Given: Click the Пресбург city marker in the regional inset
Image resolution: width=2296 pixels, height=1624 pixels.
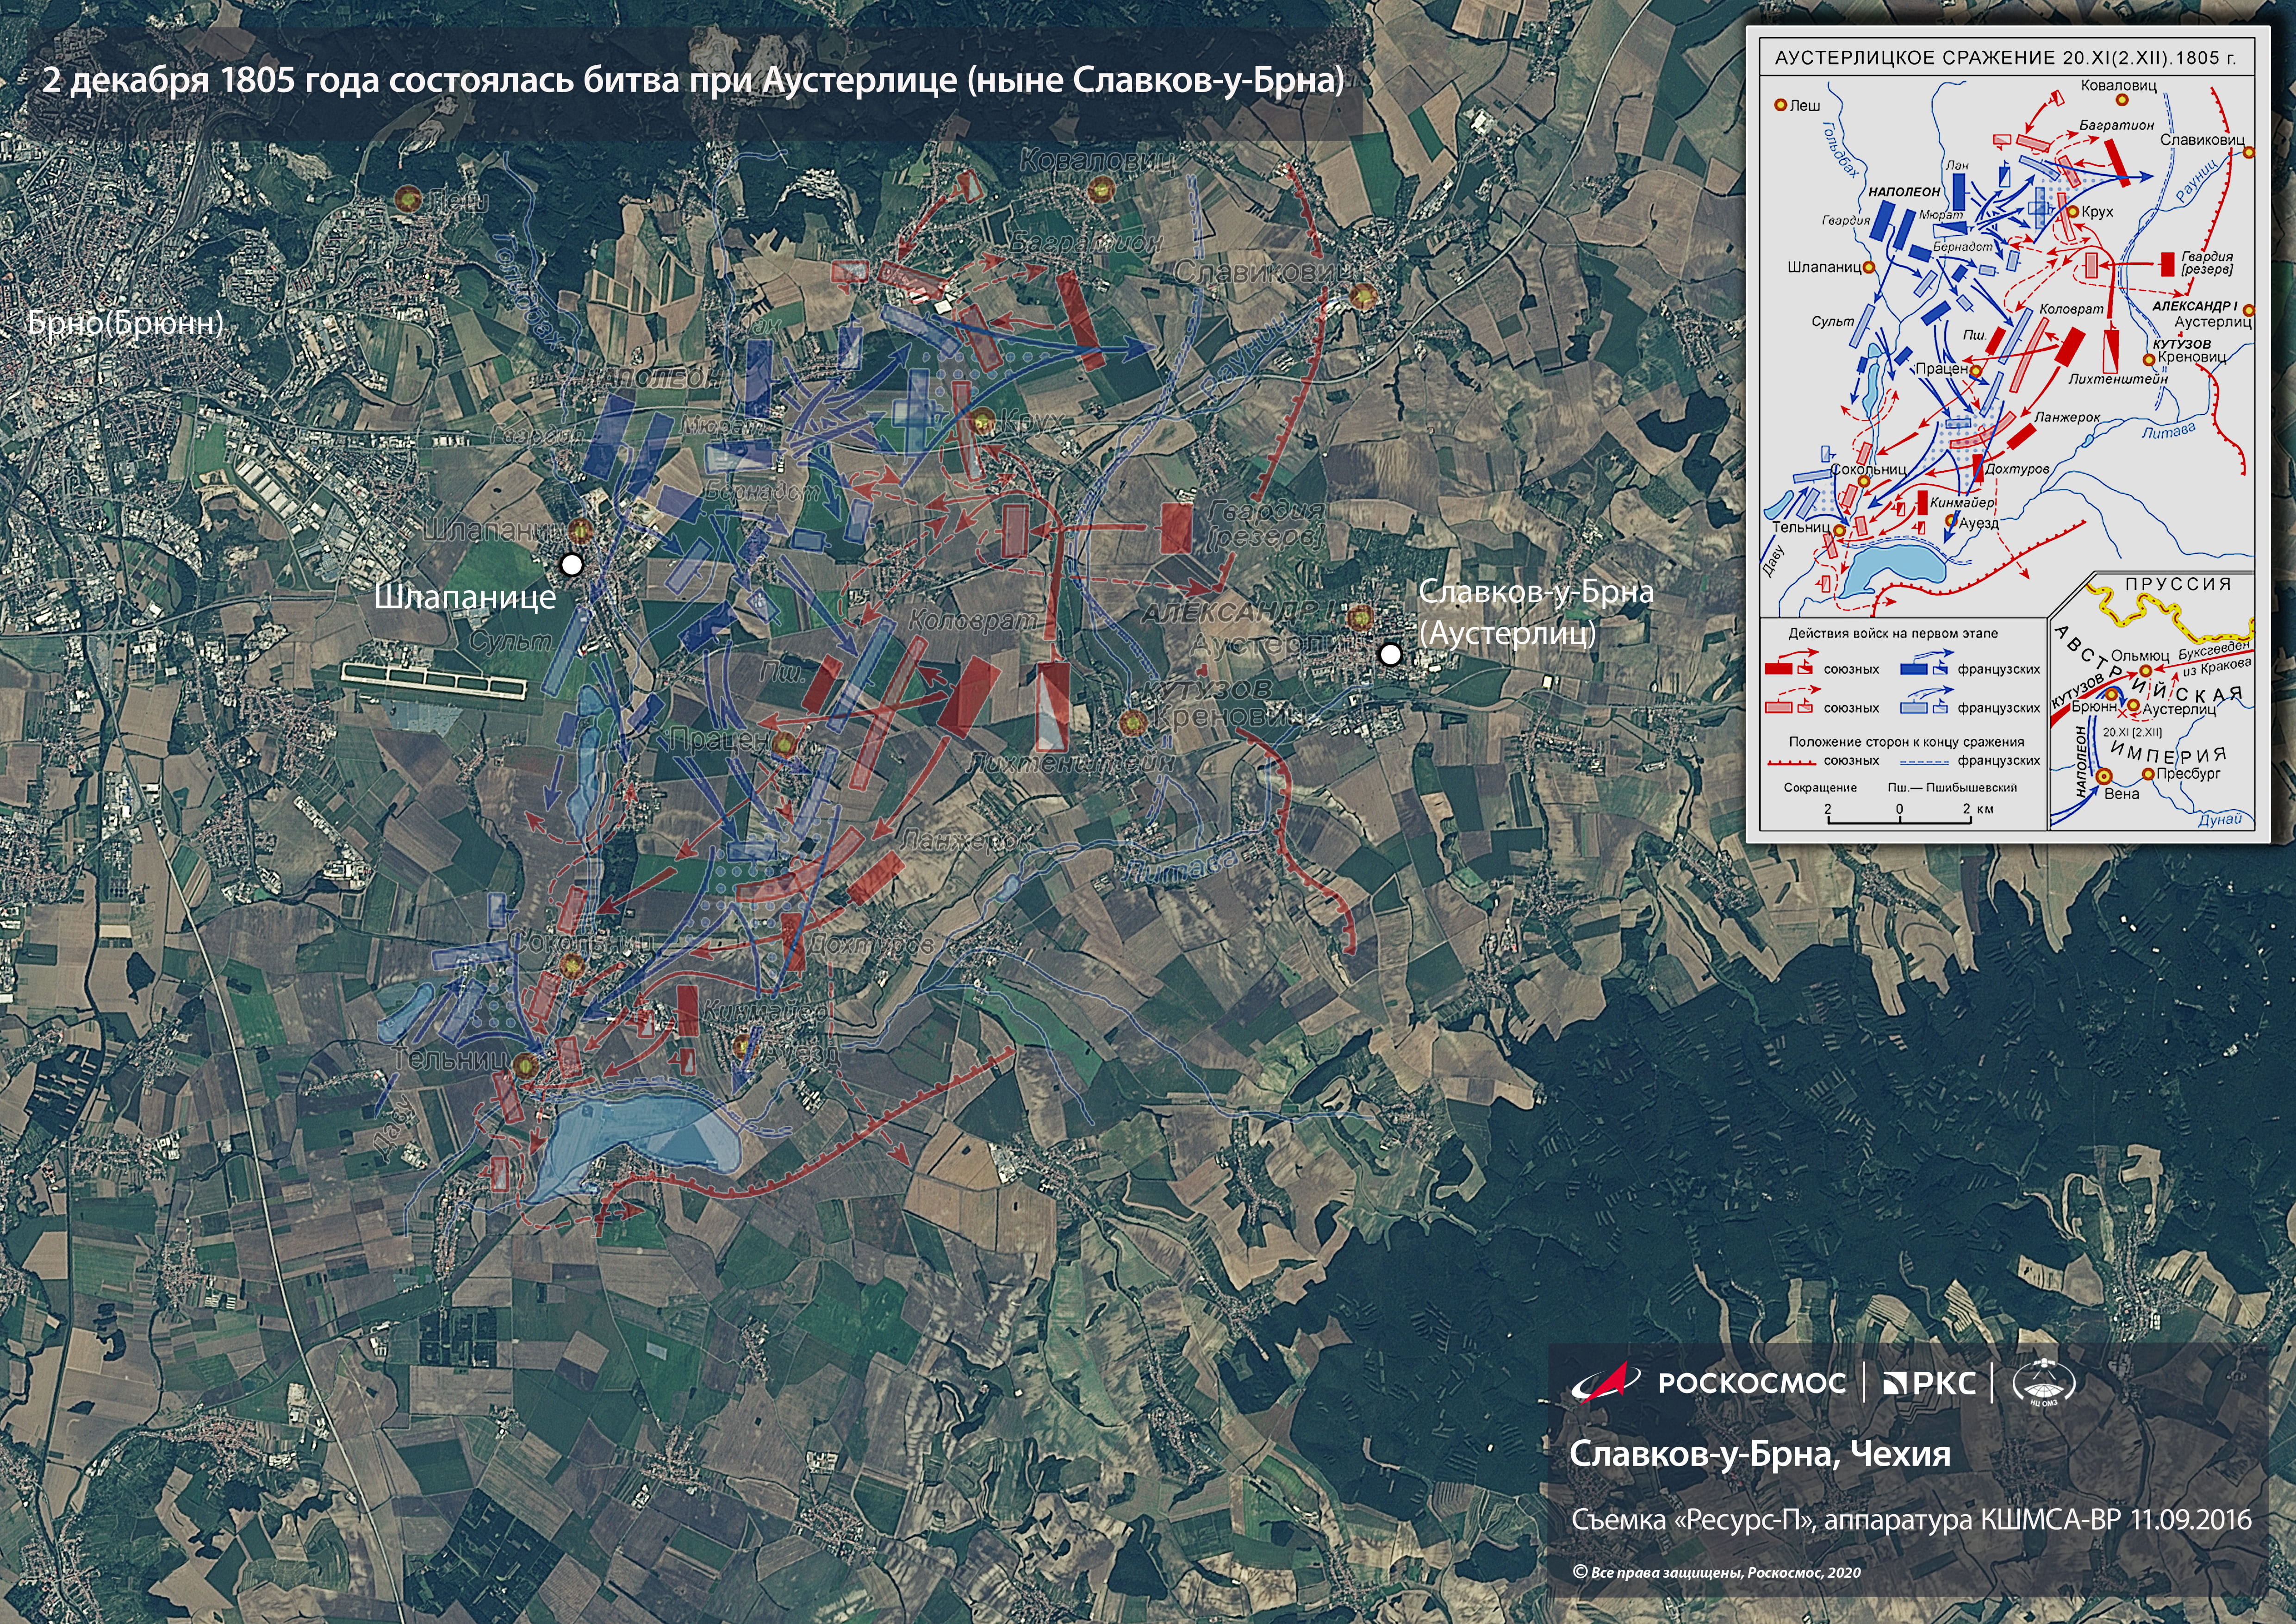Looking at the screenshot, I should tap(2147, 774).
